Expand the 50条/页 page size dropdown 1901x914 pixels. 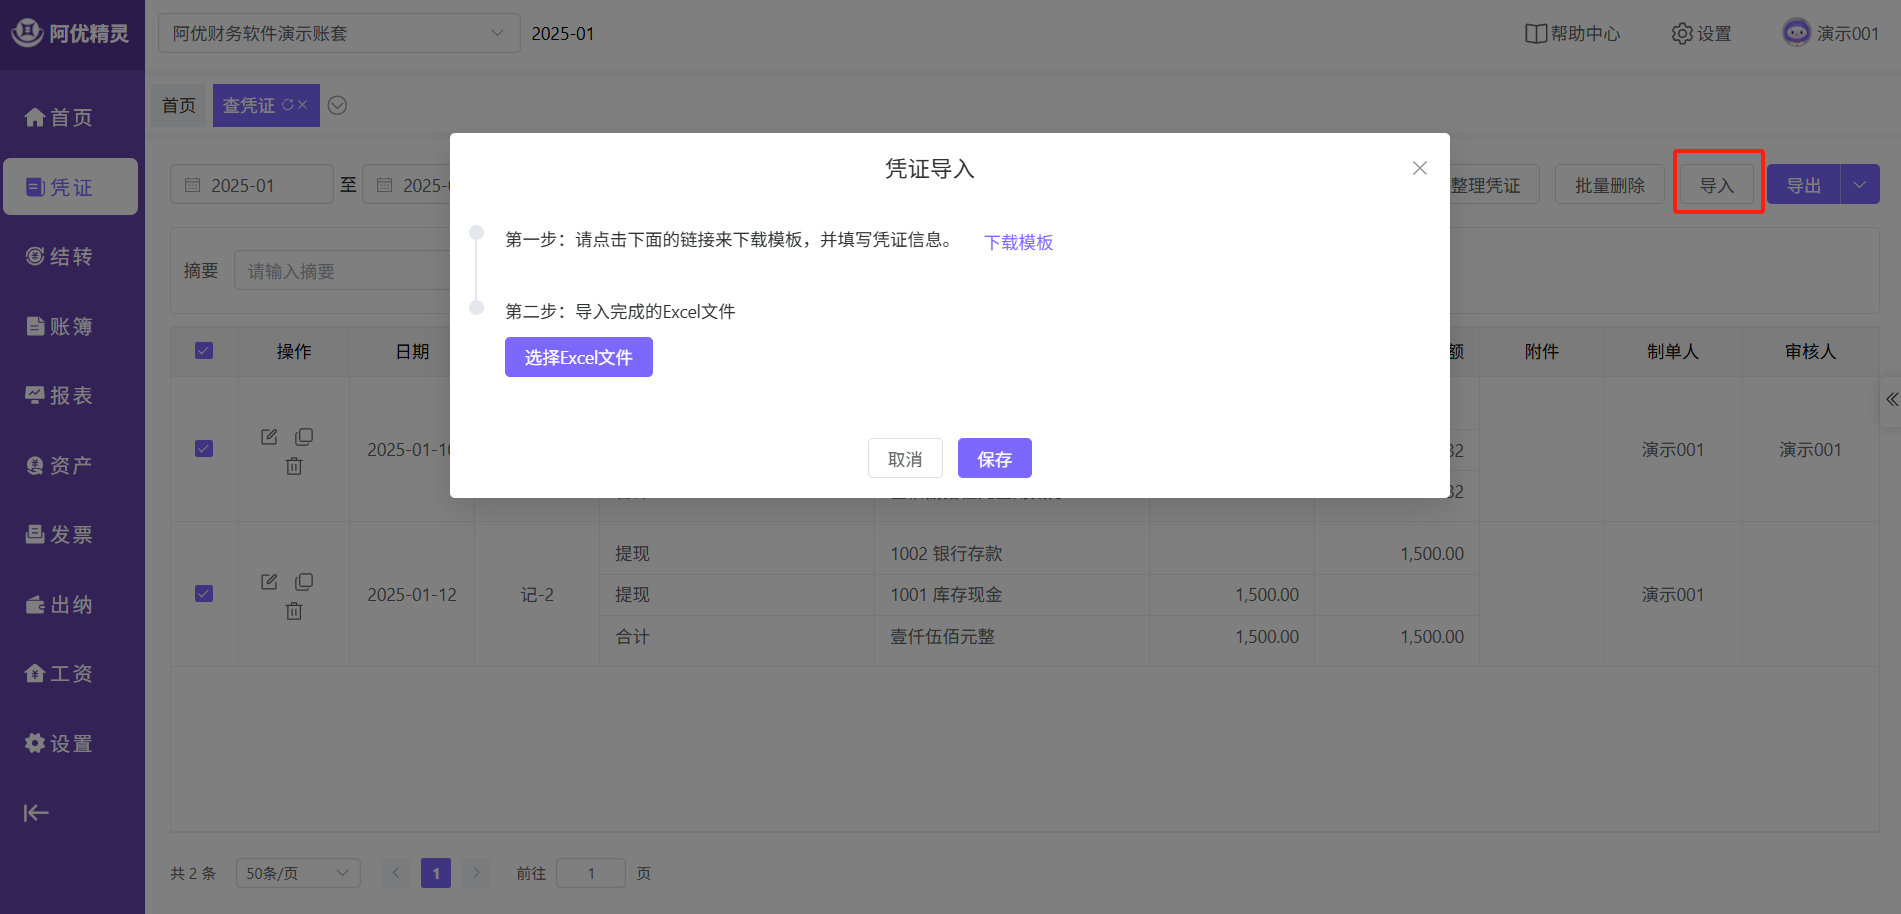coord(297,873)
